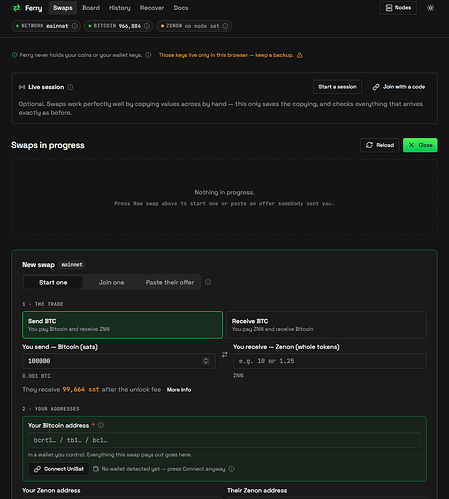The height and width of the screenshot is (499, 449).
Task: Select the Send BTC trade option
Action: pos(122,325)
